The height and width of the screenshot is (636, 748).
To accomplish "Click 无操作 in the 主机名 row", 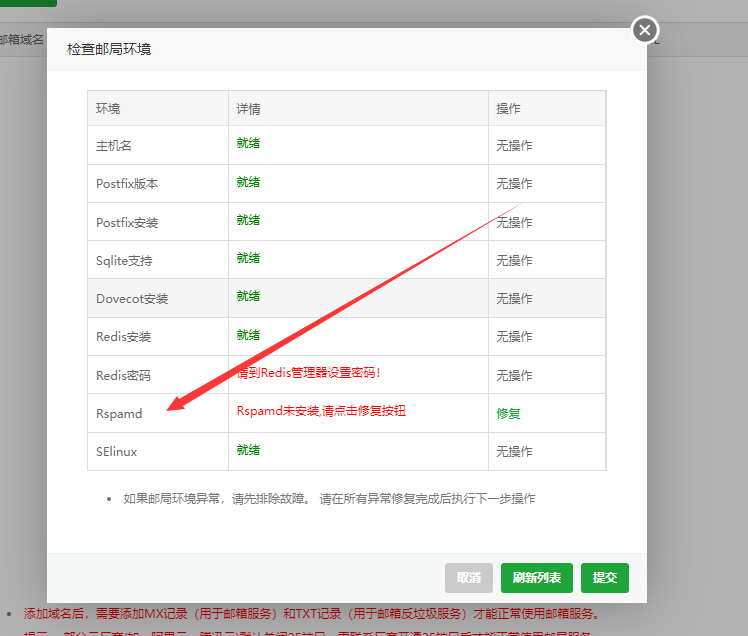I will (514, 146).
